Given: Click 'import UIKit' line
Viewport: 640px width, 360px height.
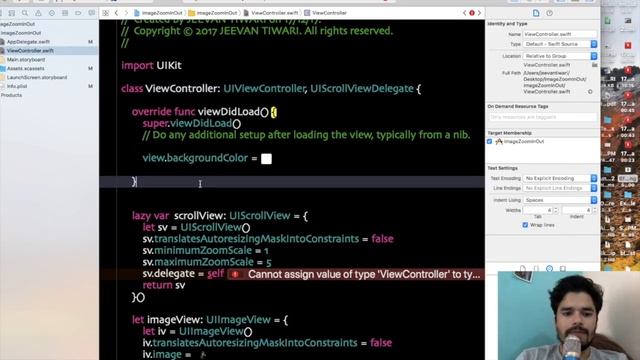Looking at the screenshot, I should (x=151, y=65).
